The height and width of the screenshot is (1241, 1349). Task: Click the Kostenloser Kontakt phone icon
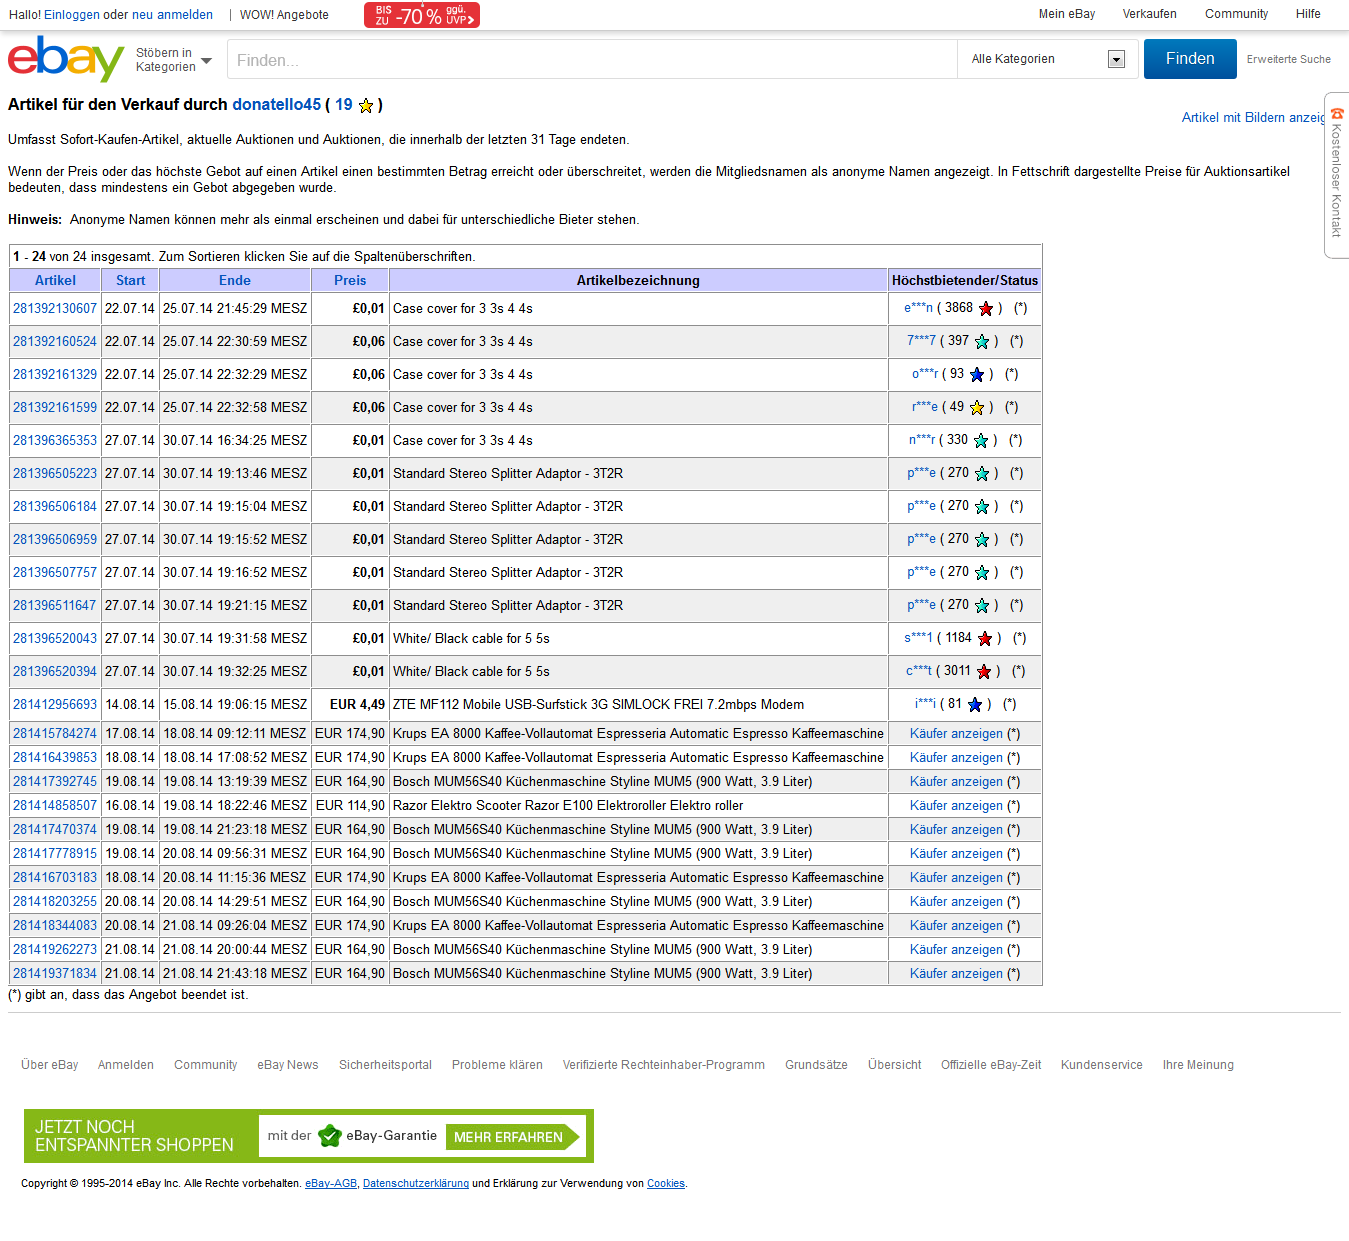coord(1337,114)
